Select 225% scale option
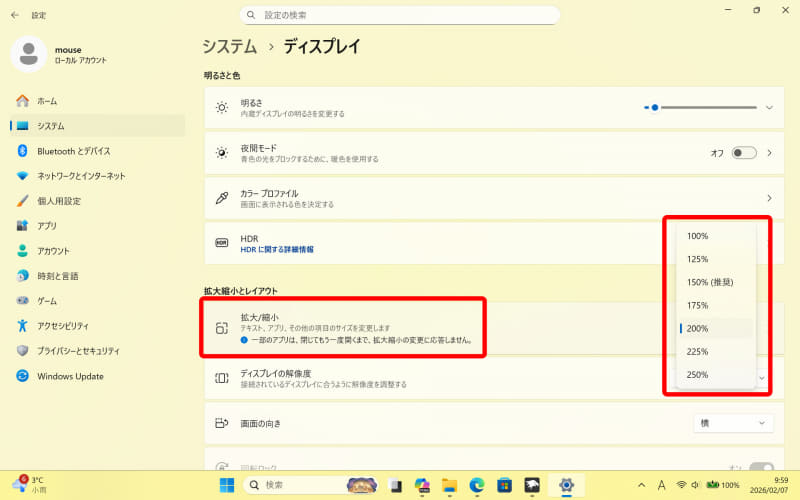Screen dimensions: 800x500 [x=715, y=352]
